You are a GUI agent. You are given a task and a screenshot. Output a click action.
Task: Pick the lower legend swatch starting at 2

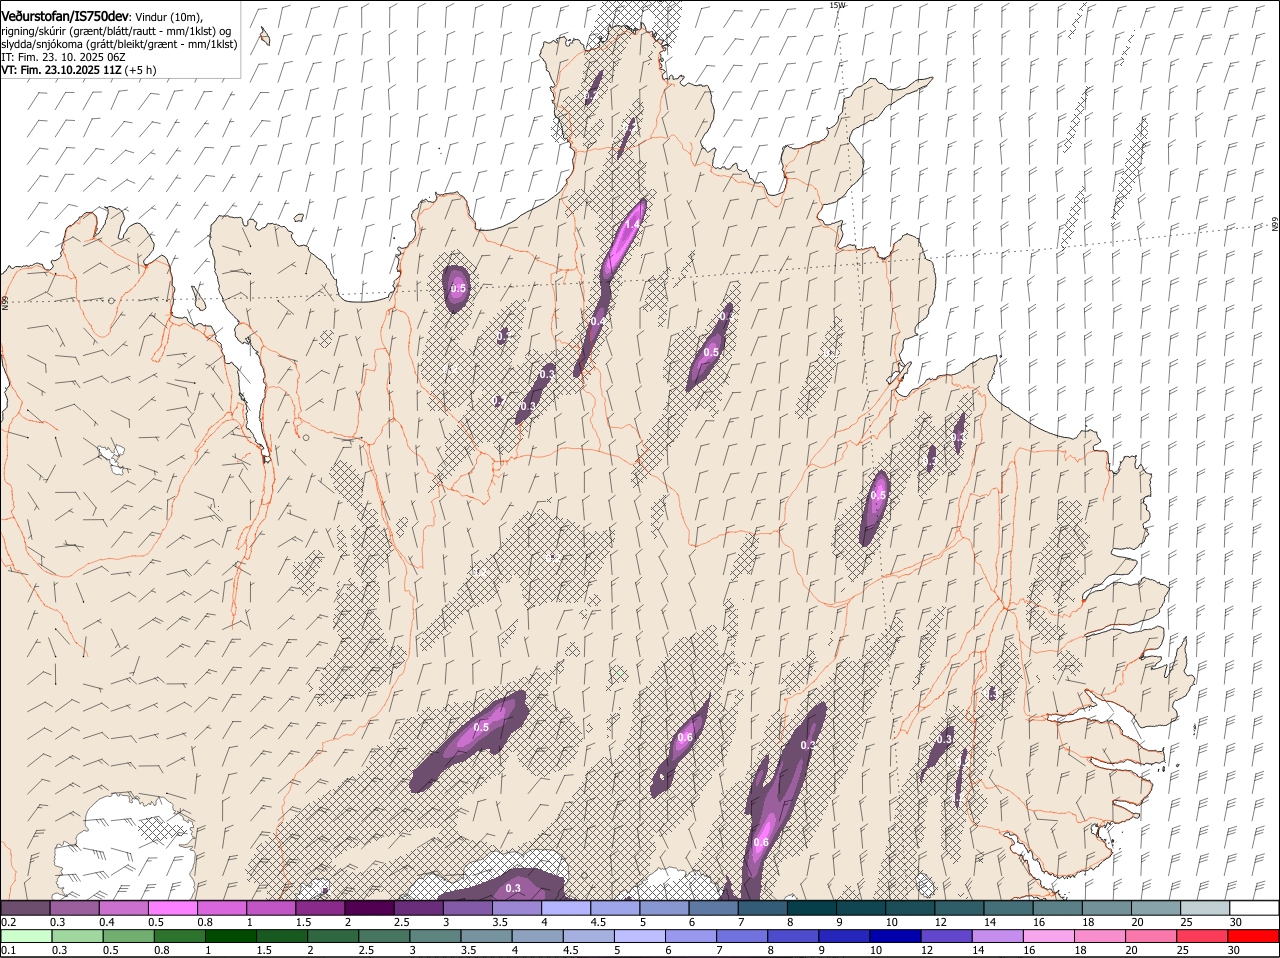(x=332, y=936)
